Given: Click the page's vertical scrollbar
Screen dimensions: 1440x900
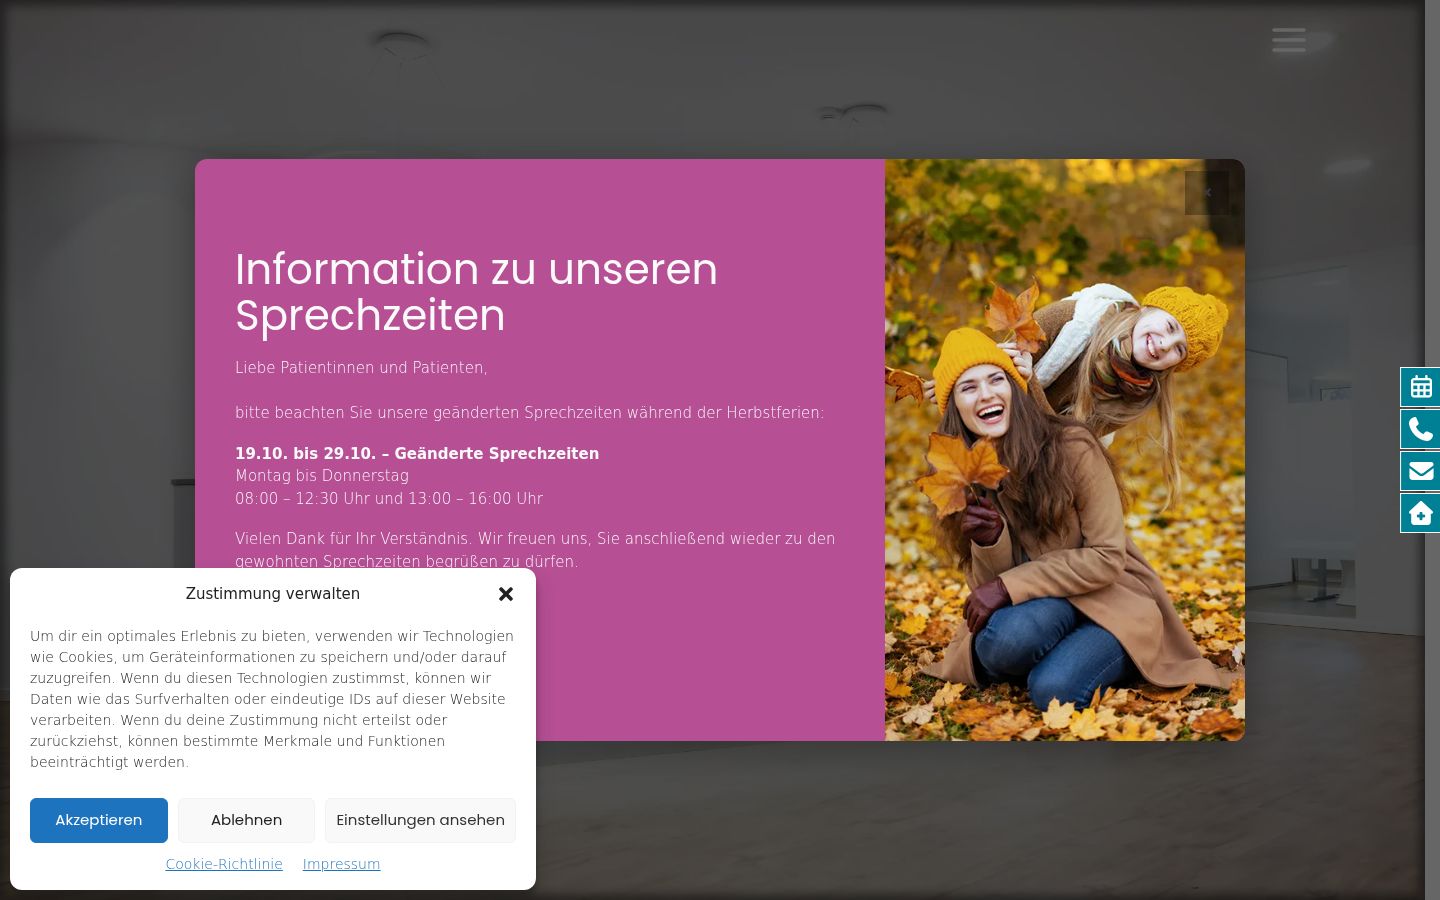Looking at the screenshot, I should (x=1432, y=450).
